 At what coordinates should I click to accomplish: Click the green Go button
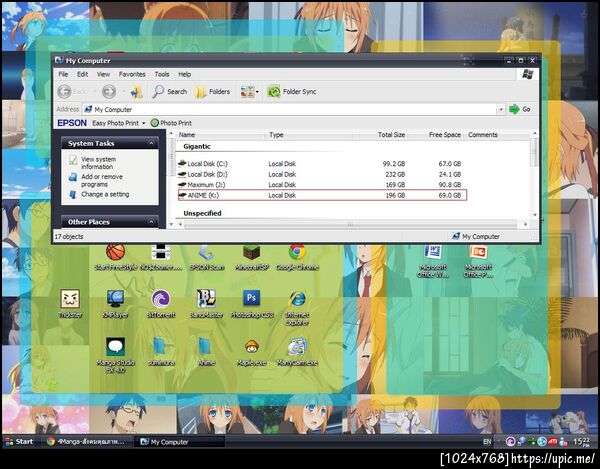520,109
